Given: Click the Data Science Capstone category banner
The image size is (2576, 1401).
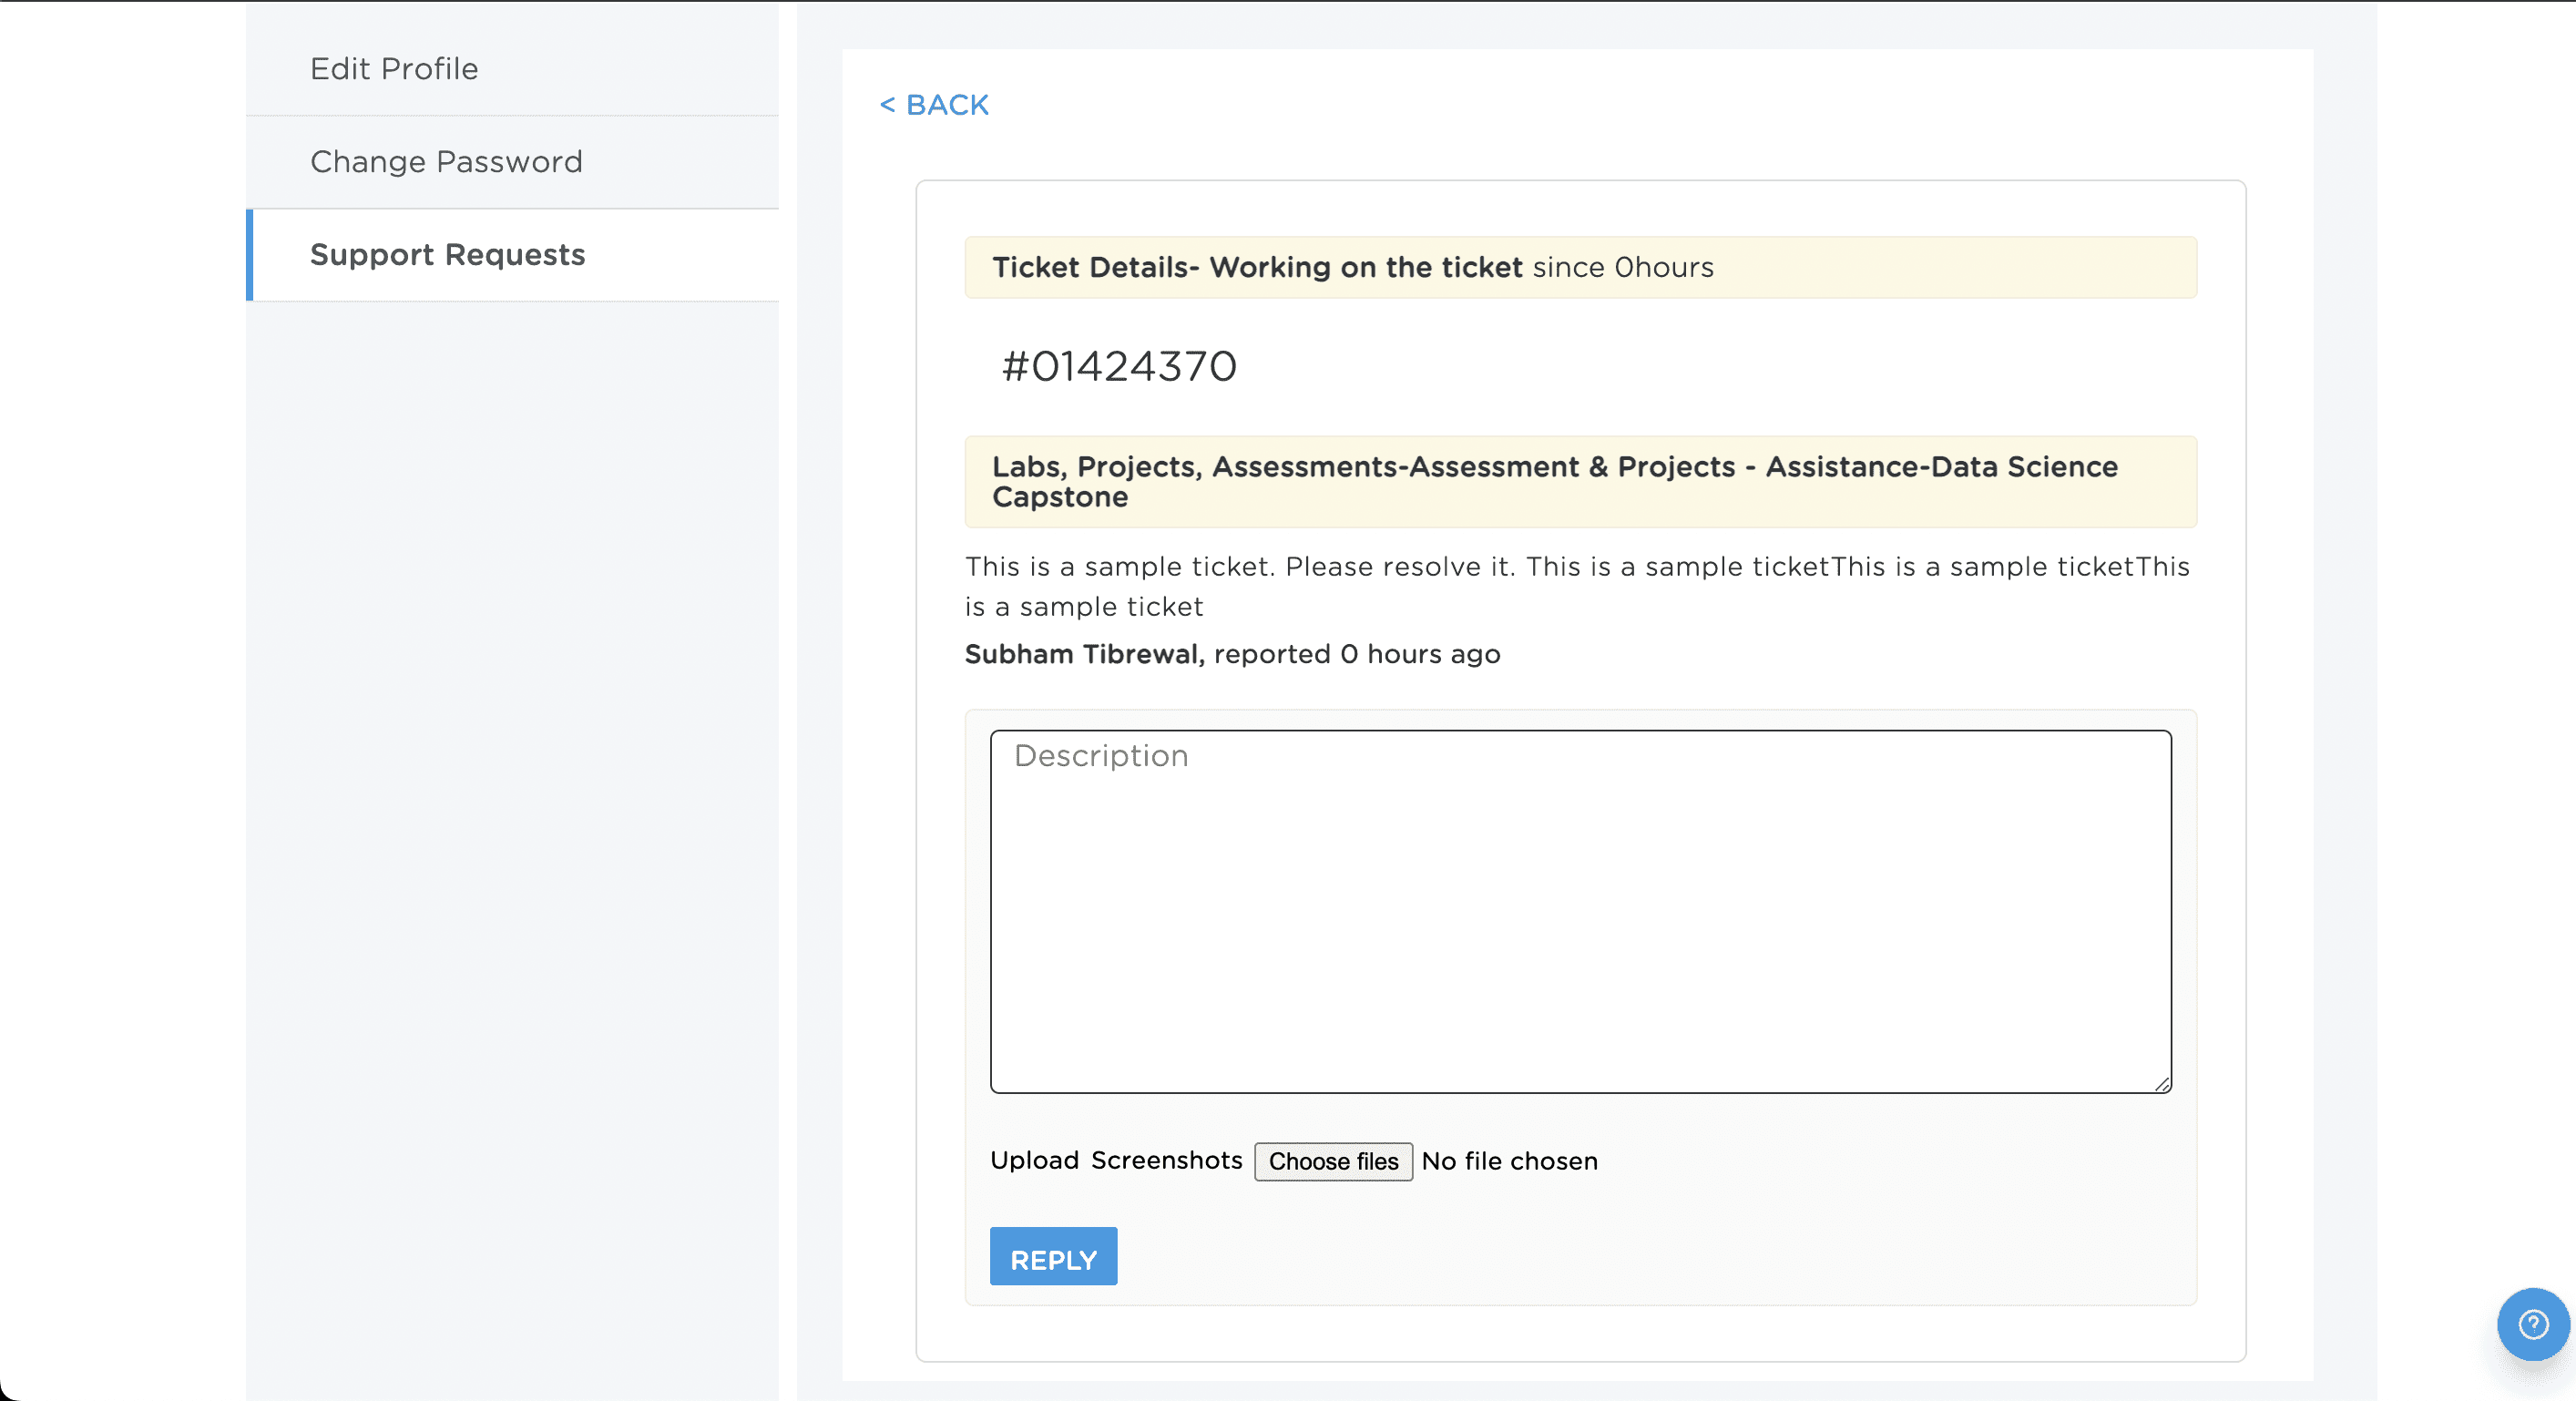Looking at the screenshot, I should tap(1579, 481).
